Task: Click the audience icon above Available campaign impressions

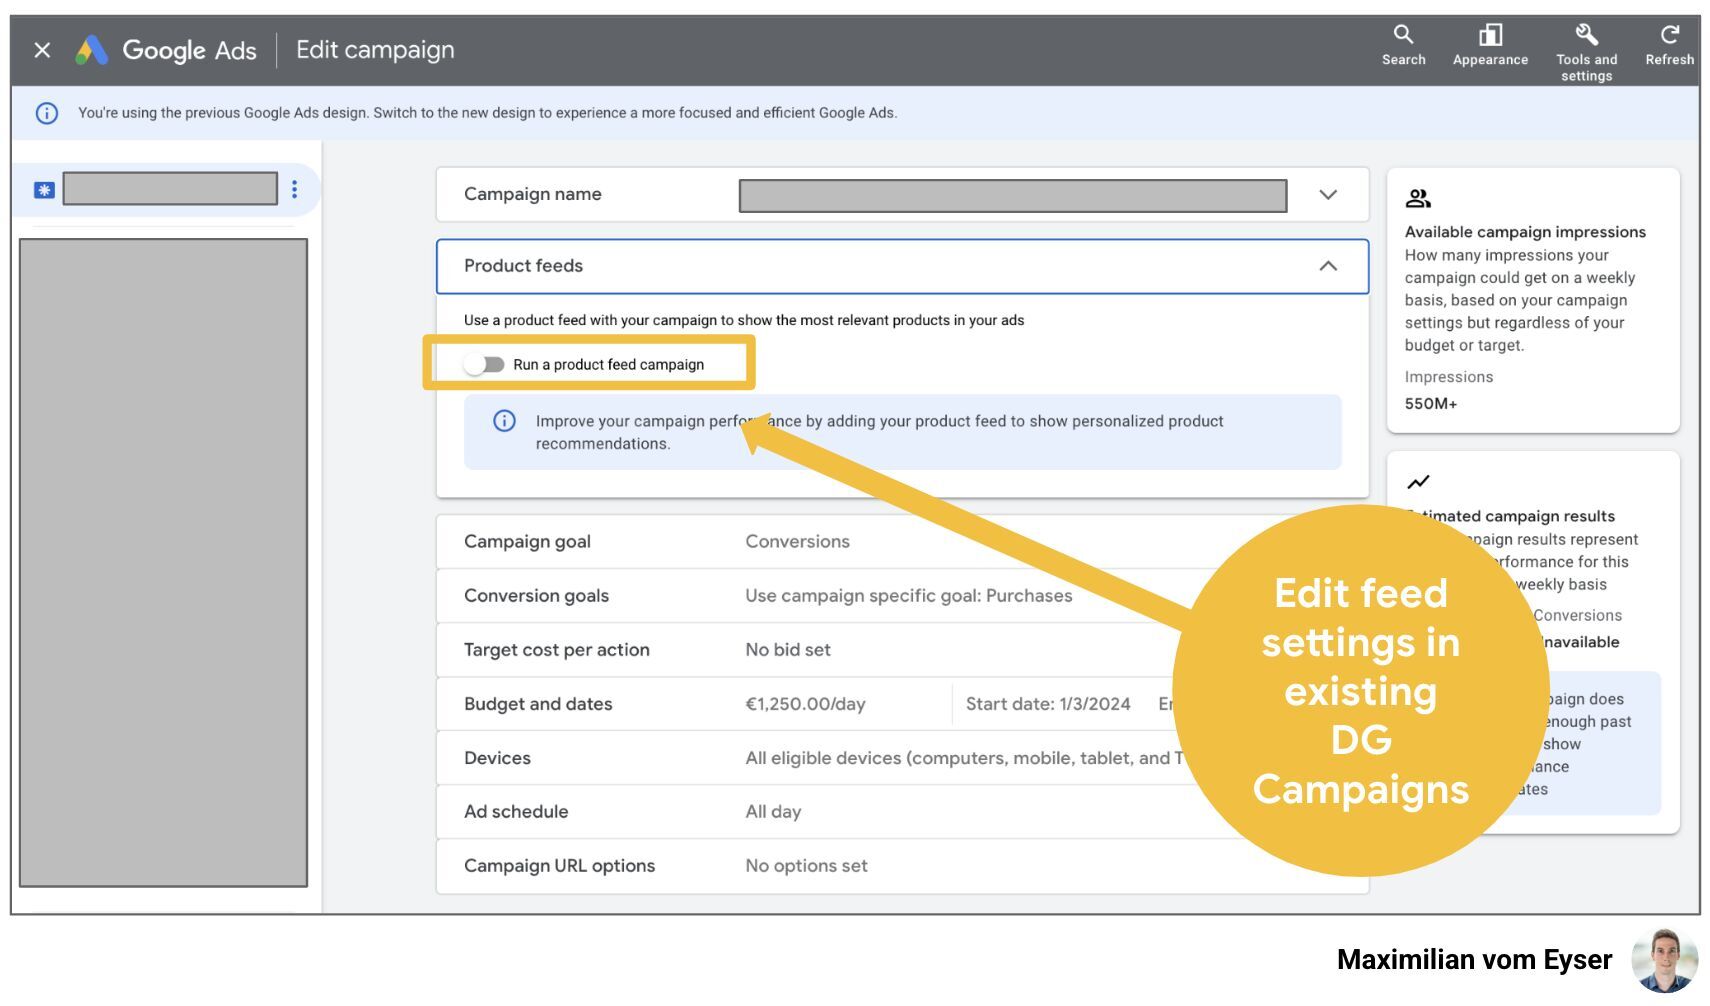Action: tap(1418, 198)
